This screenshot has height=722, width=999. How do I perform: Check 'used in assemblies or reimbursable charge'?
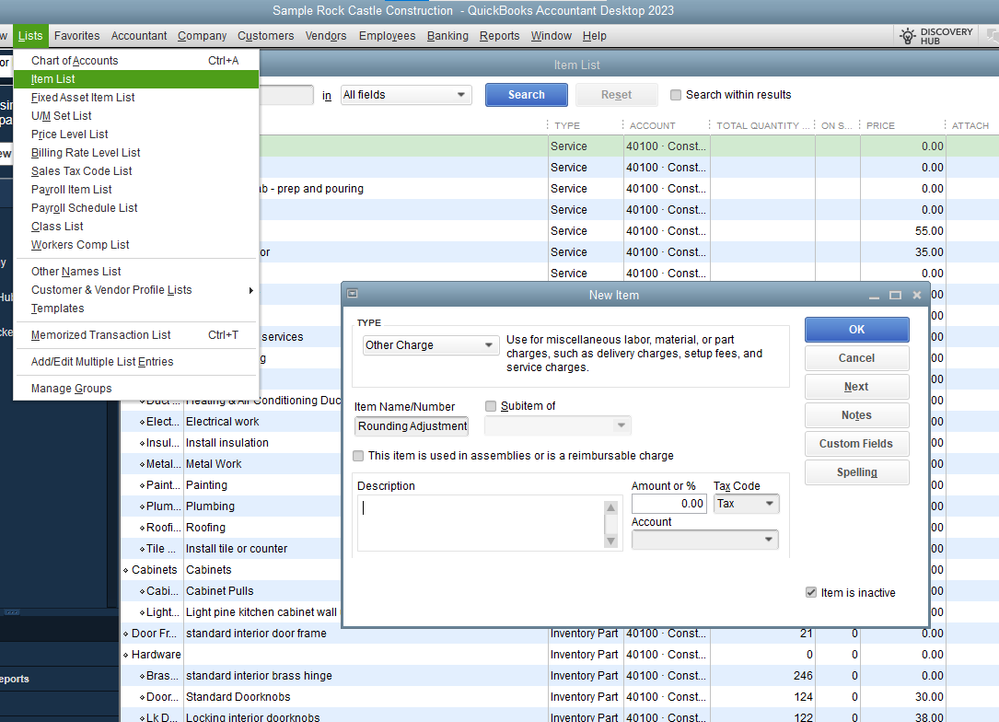[358, 456]
